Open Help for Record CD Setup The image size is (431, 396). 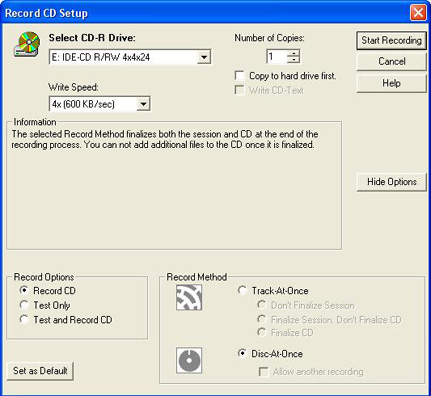[391, 83]
